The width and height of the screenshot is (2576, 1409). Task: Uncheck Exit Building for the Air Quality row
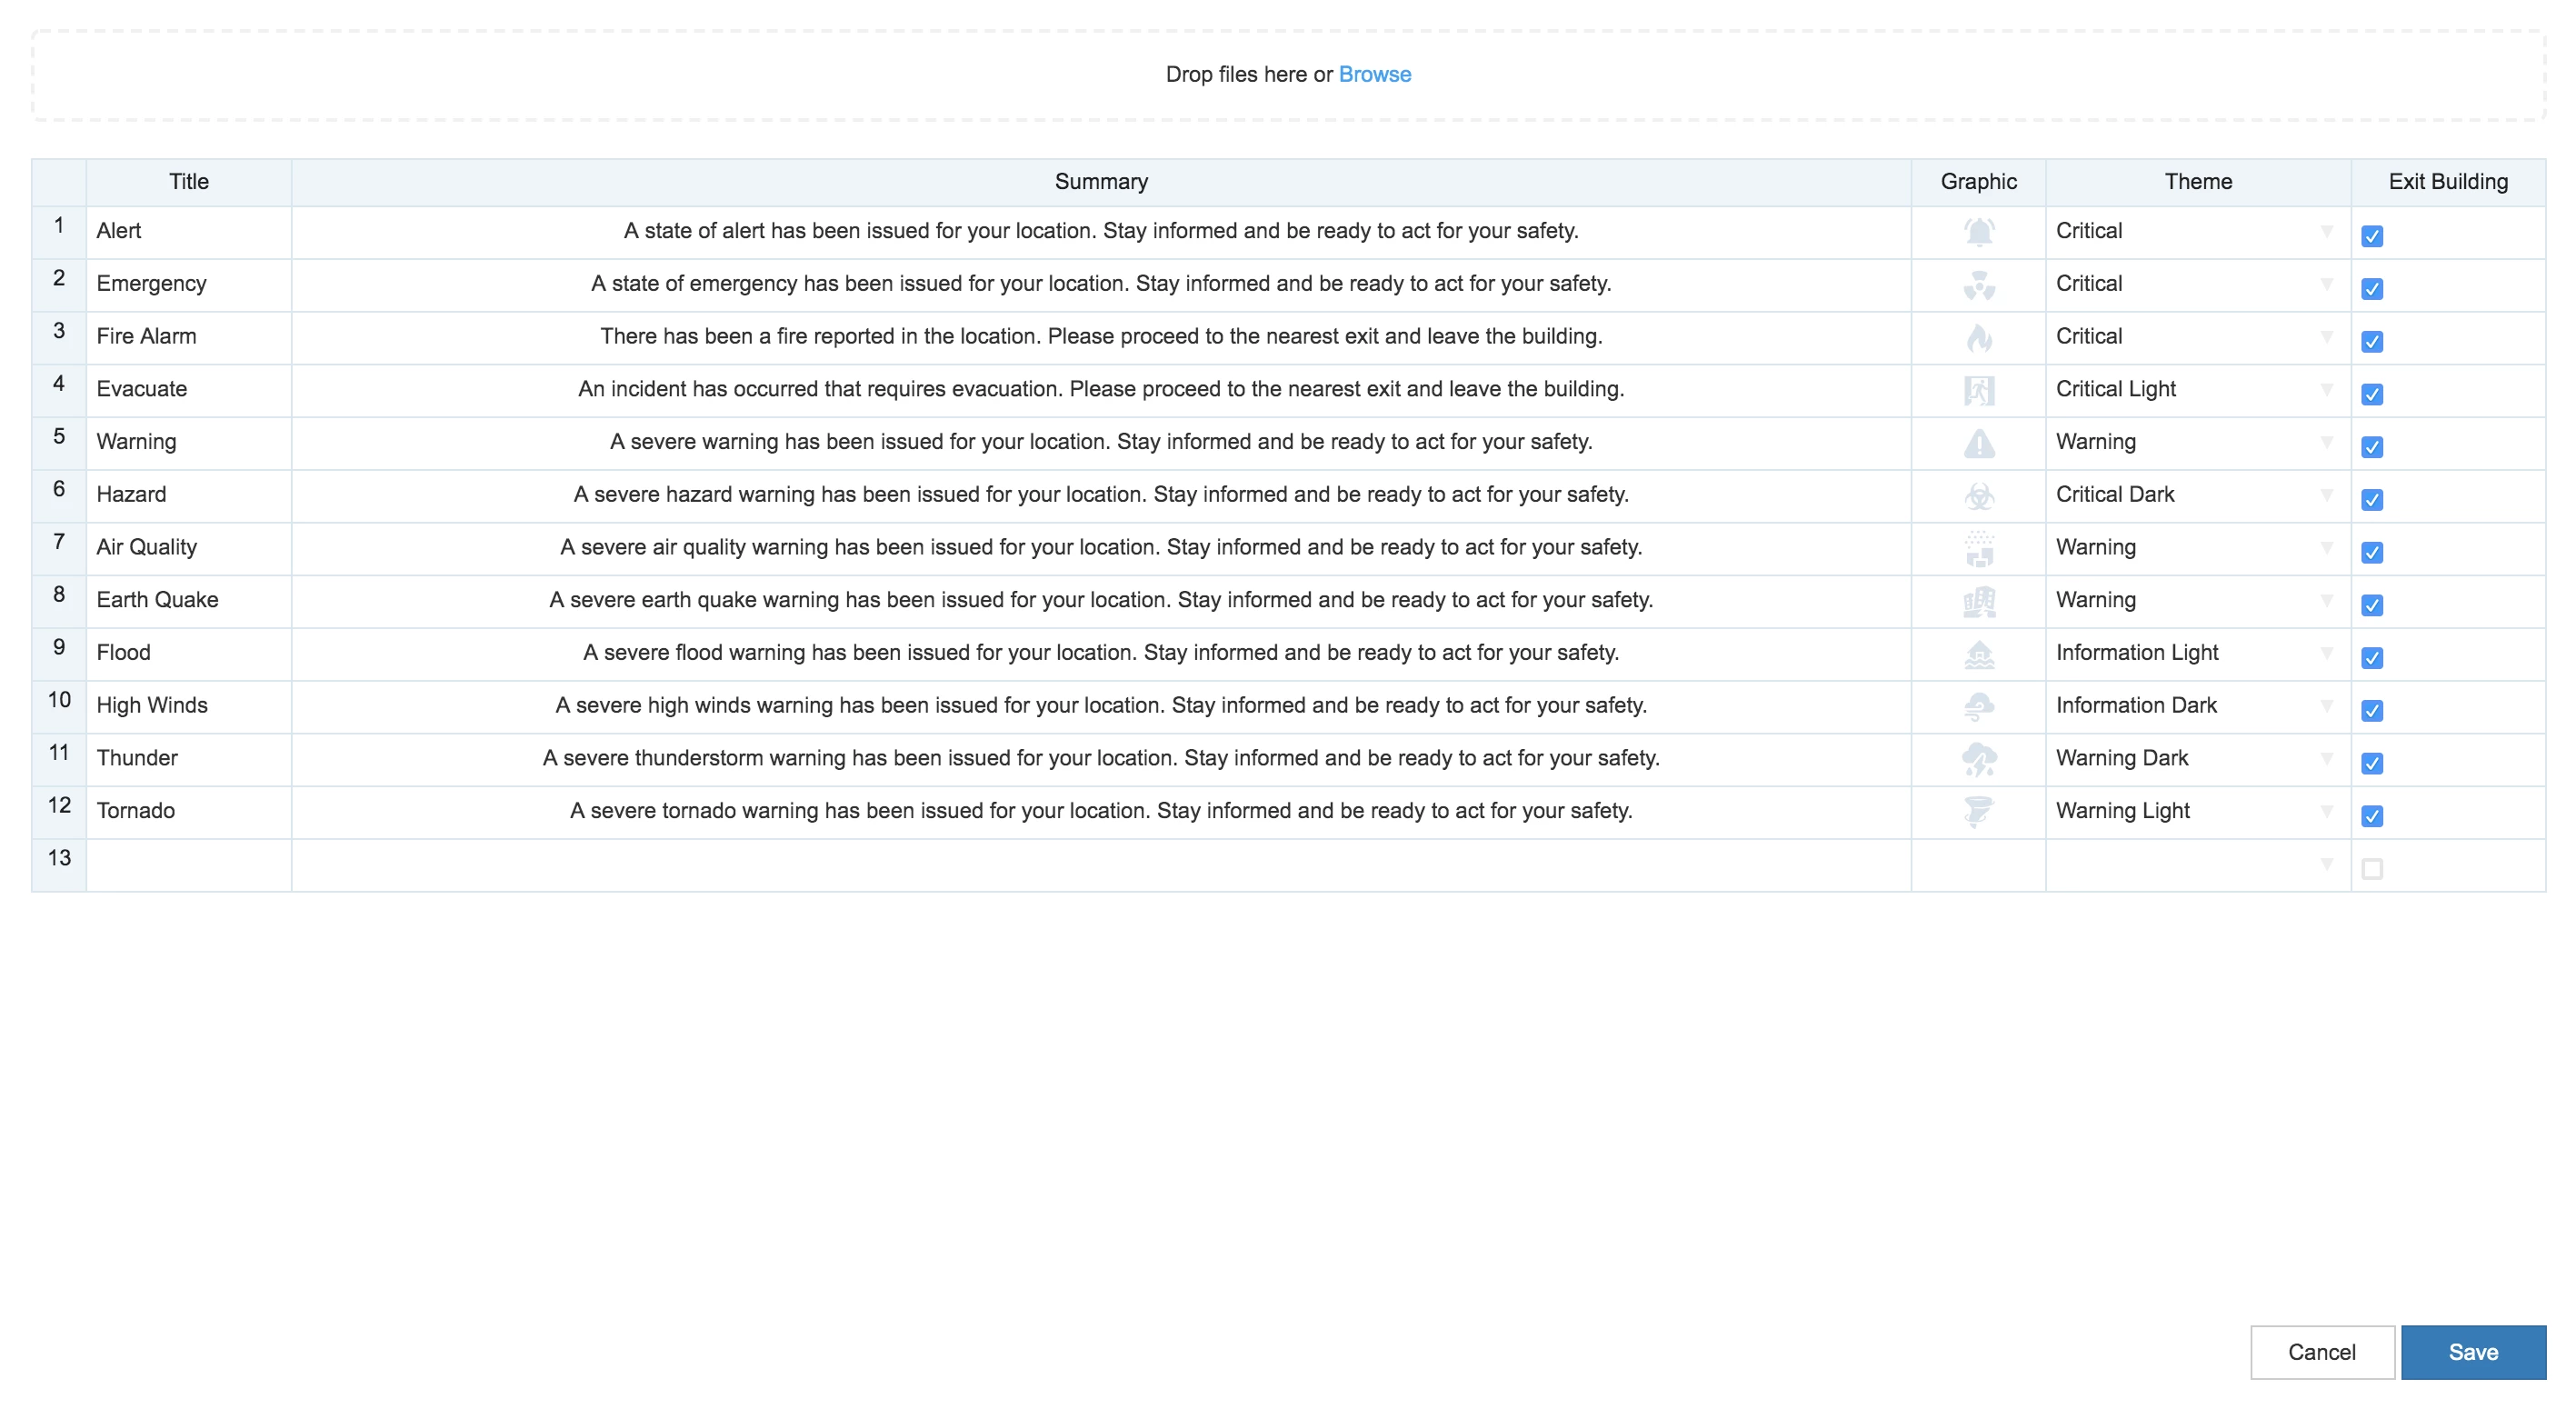[2371, 552]
